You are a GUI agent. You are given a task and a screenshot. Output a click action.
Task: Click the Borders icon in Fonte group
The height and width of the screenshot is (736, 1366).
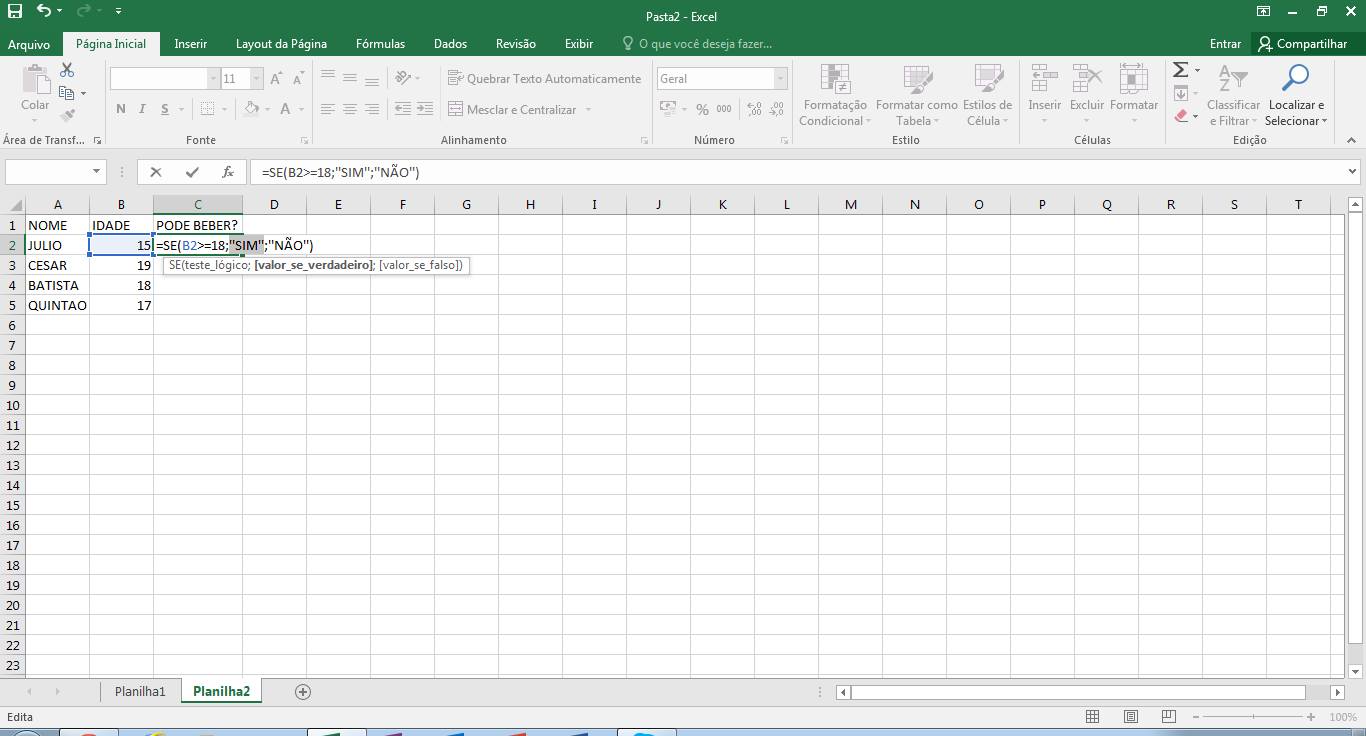pos(207,109)
